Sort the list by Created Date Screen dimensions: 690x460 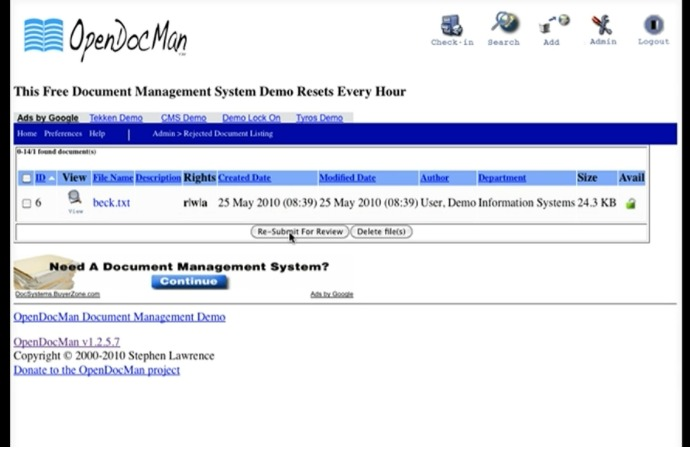point(244,178)
